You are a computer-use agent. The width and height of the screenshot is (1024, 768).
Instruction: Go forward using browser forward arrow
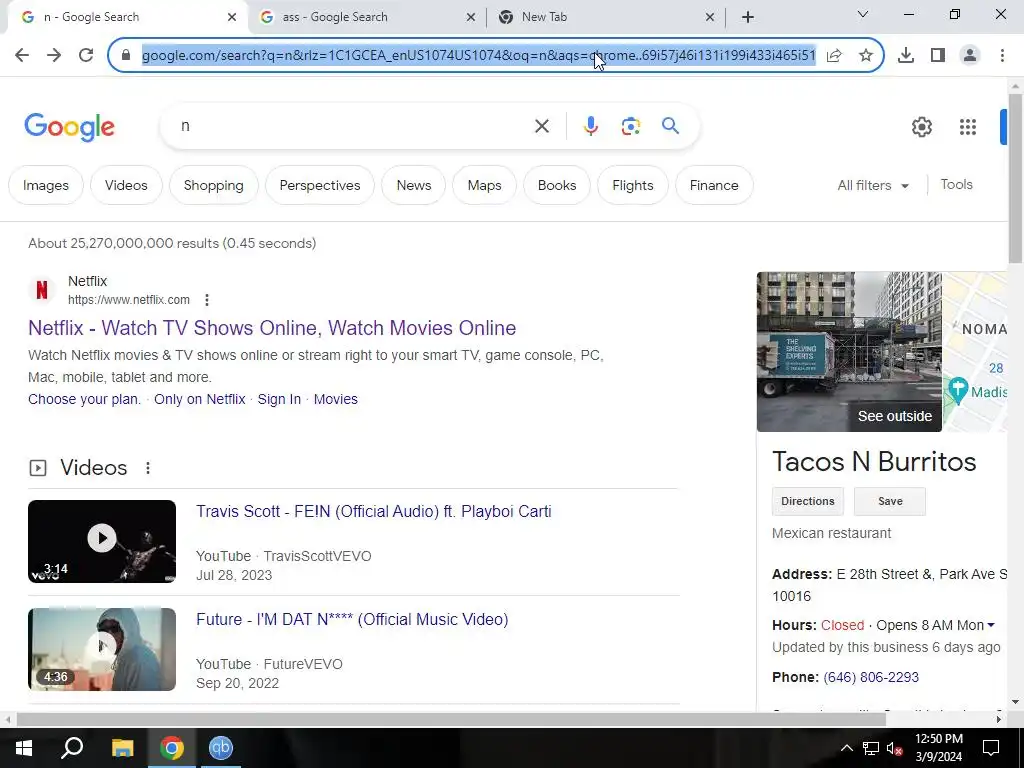point(54,56)
